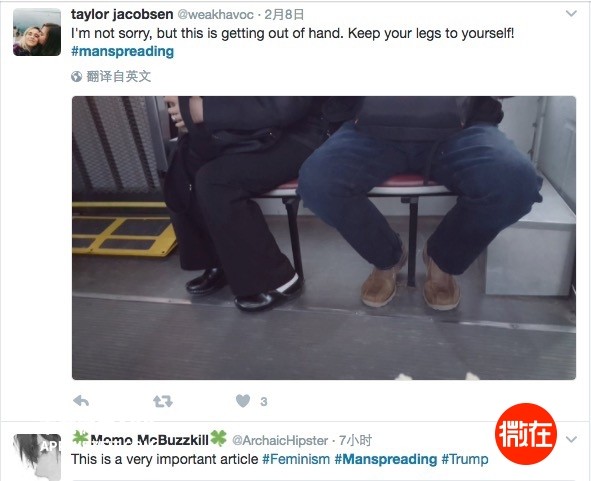Open the #Manspreading hashtag in second tweet
Image resolution: width=591 pixels, height=481 pixels.
tap(386, 459)
